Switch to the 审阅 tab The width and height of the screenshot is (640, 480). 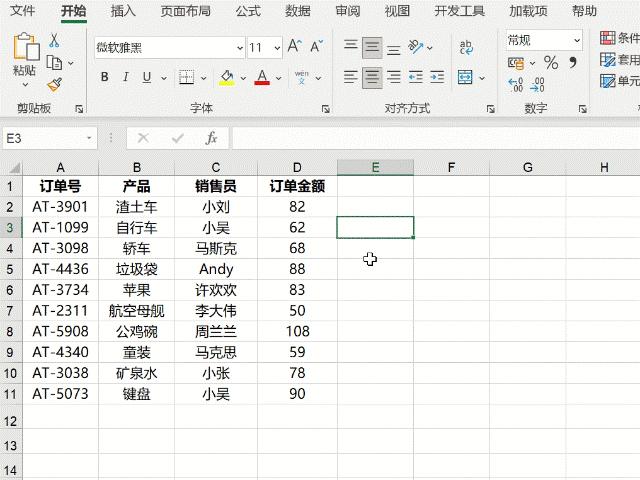coord(348,11)
